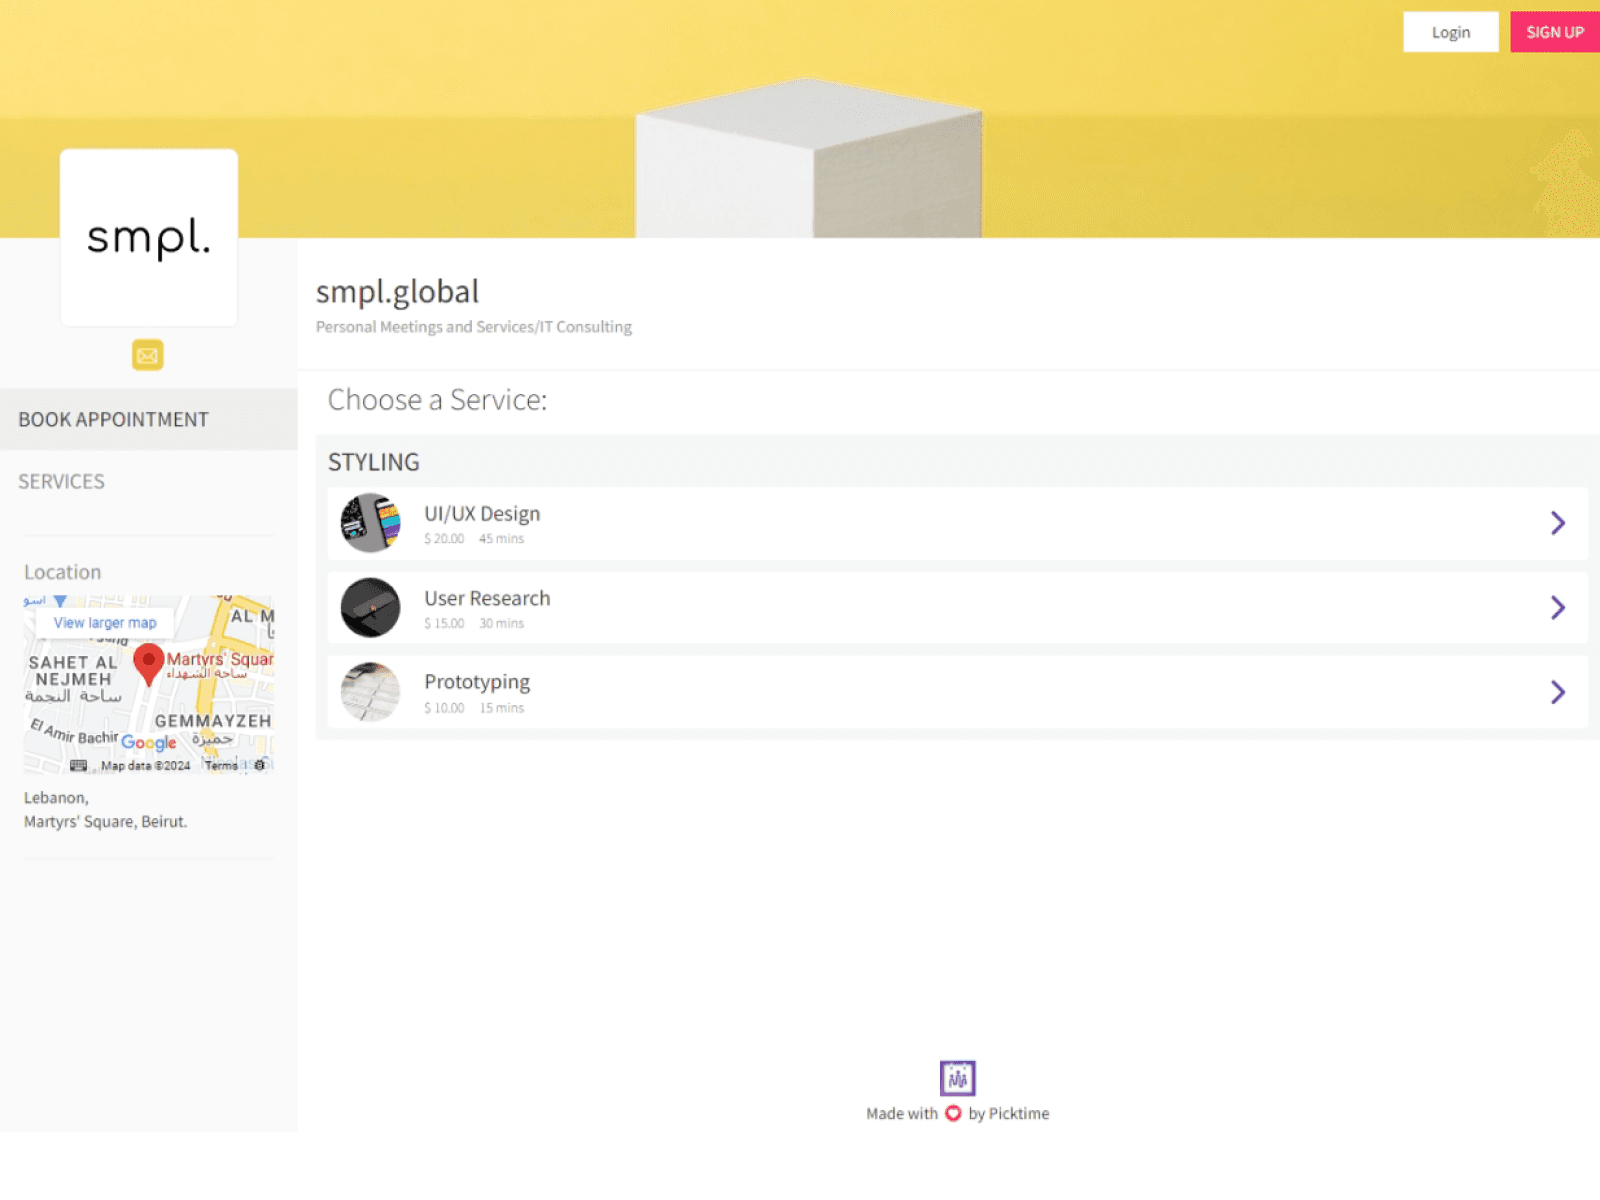
Task: Select the Prototyping service title
Action: click(x=477, y=683)
